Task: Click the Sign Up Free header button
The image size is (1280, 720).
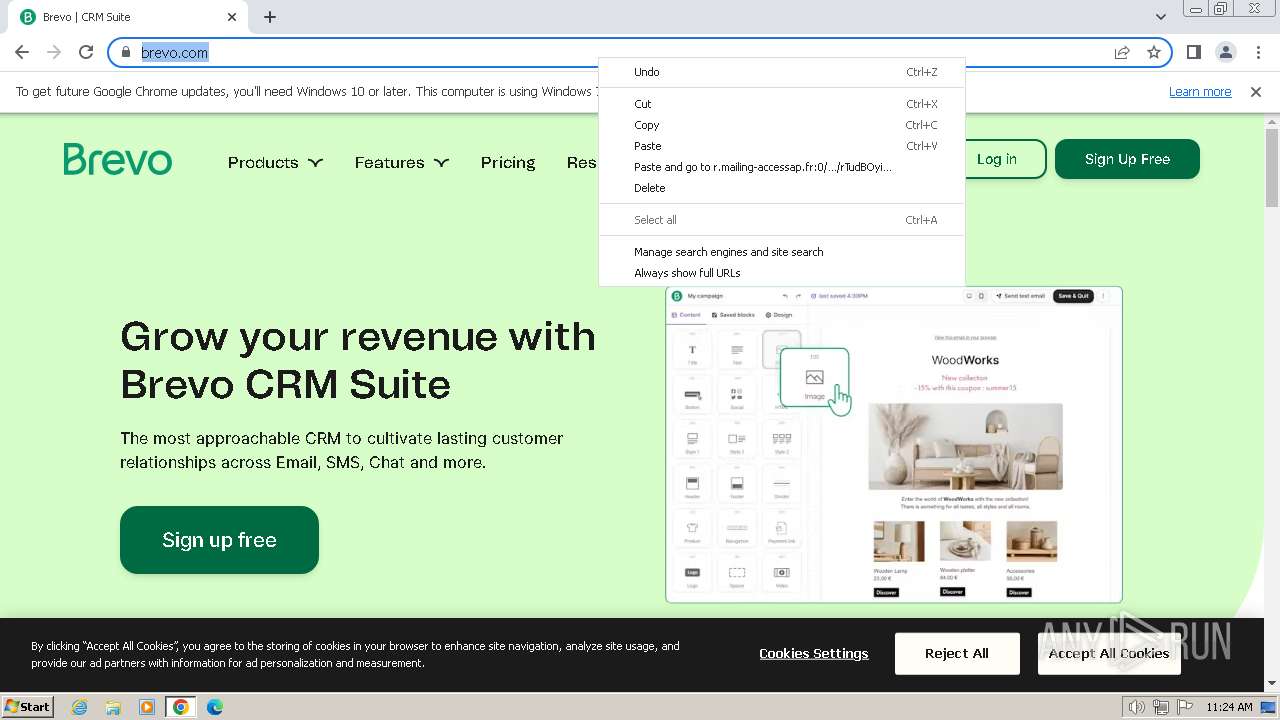Action: [x=1127, y=159]
